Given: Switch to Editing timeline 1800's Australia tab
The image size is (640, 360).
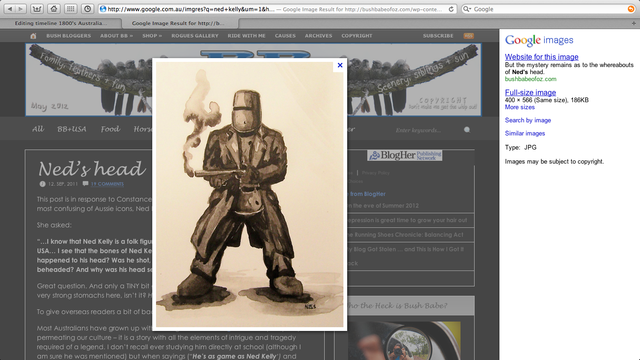Looking at the screenshot, I should point(61,23).
